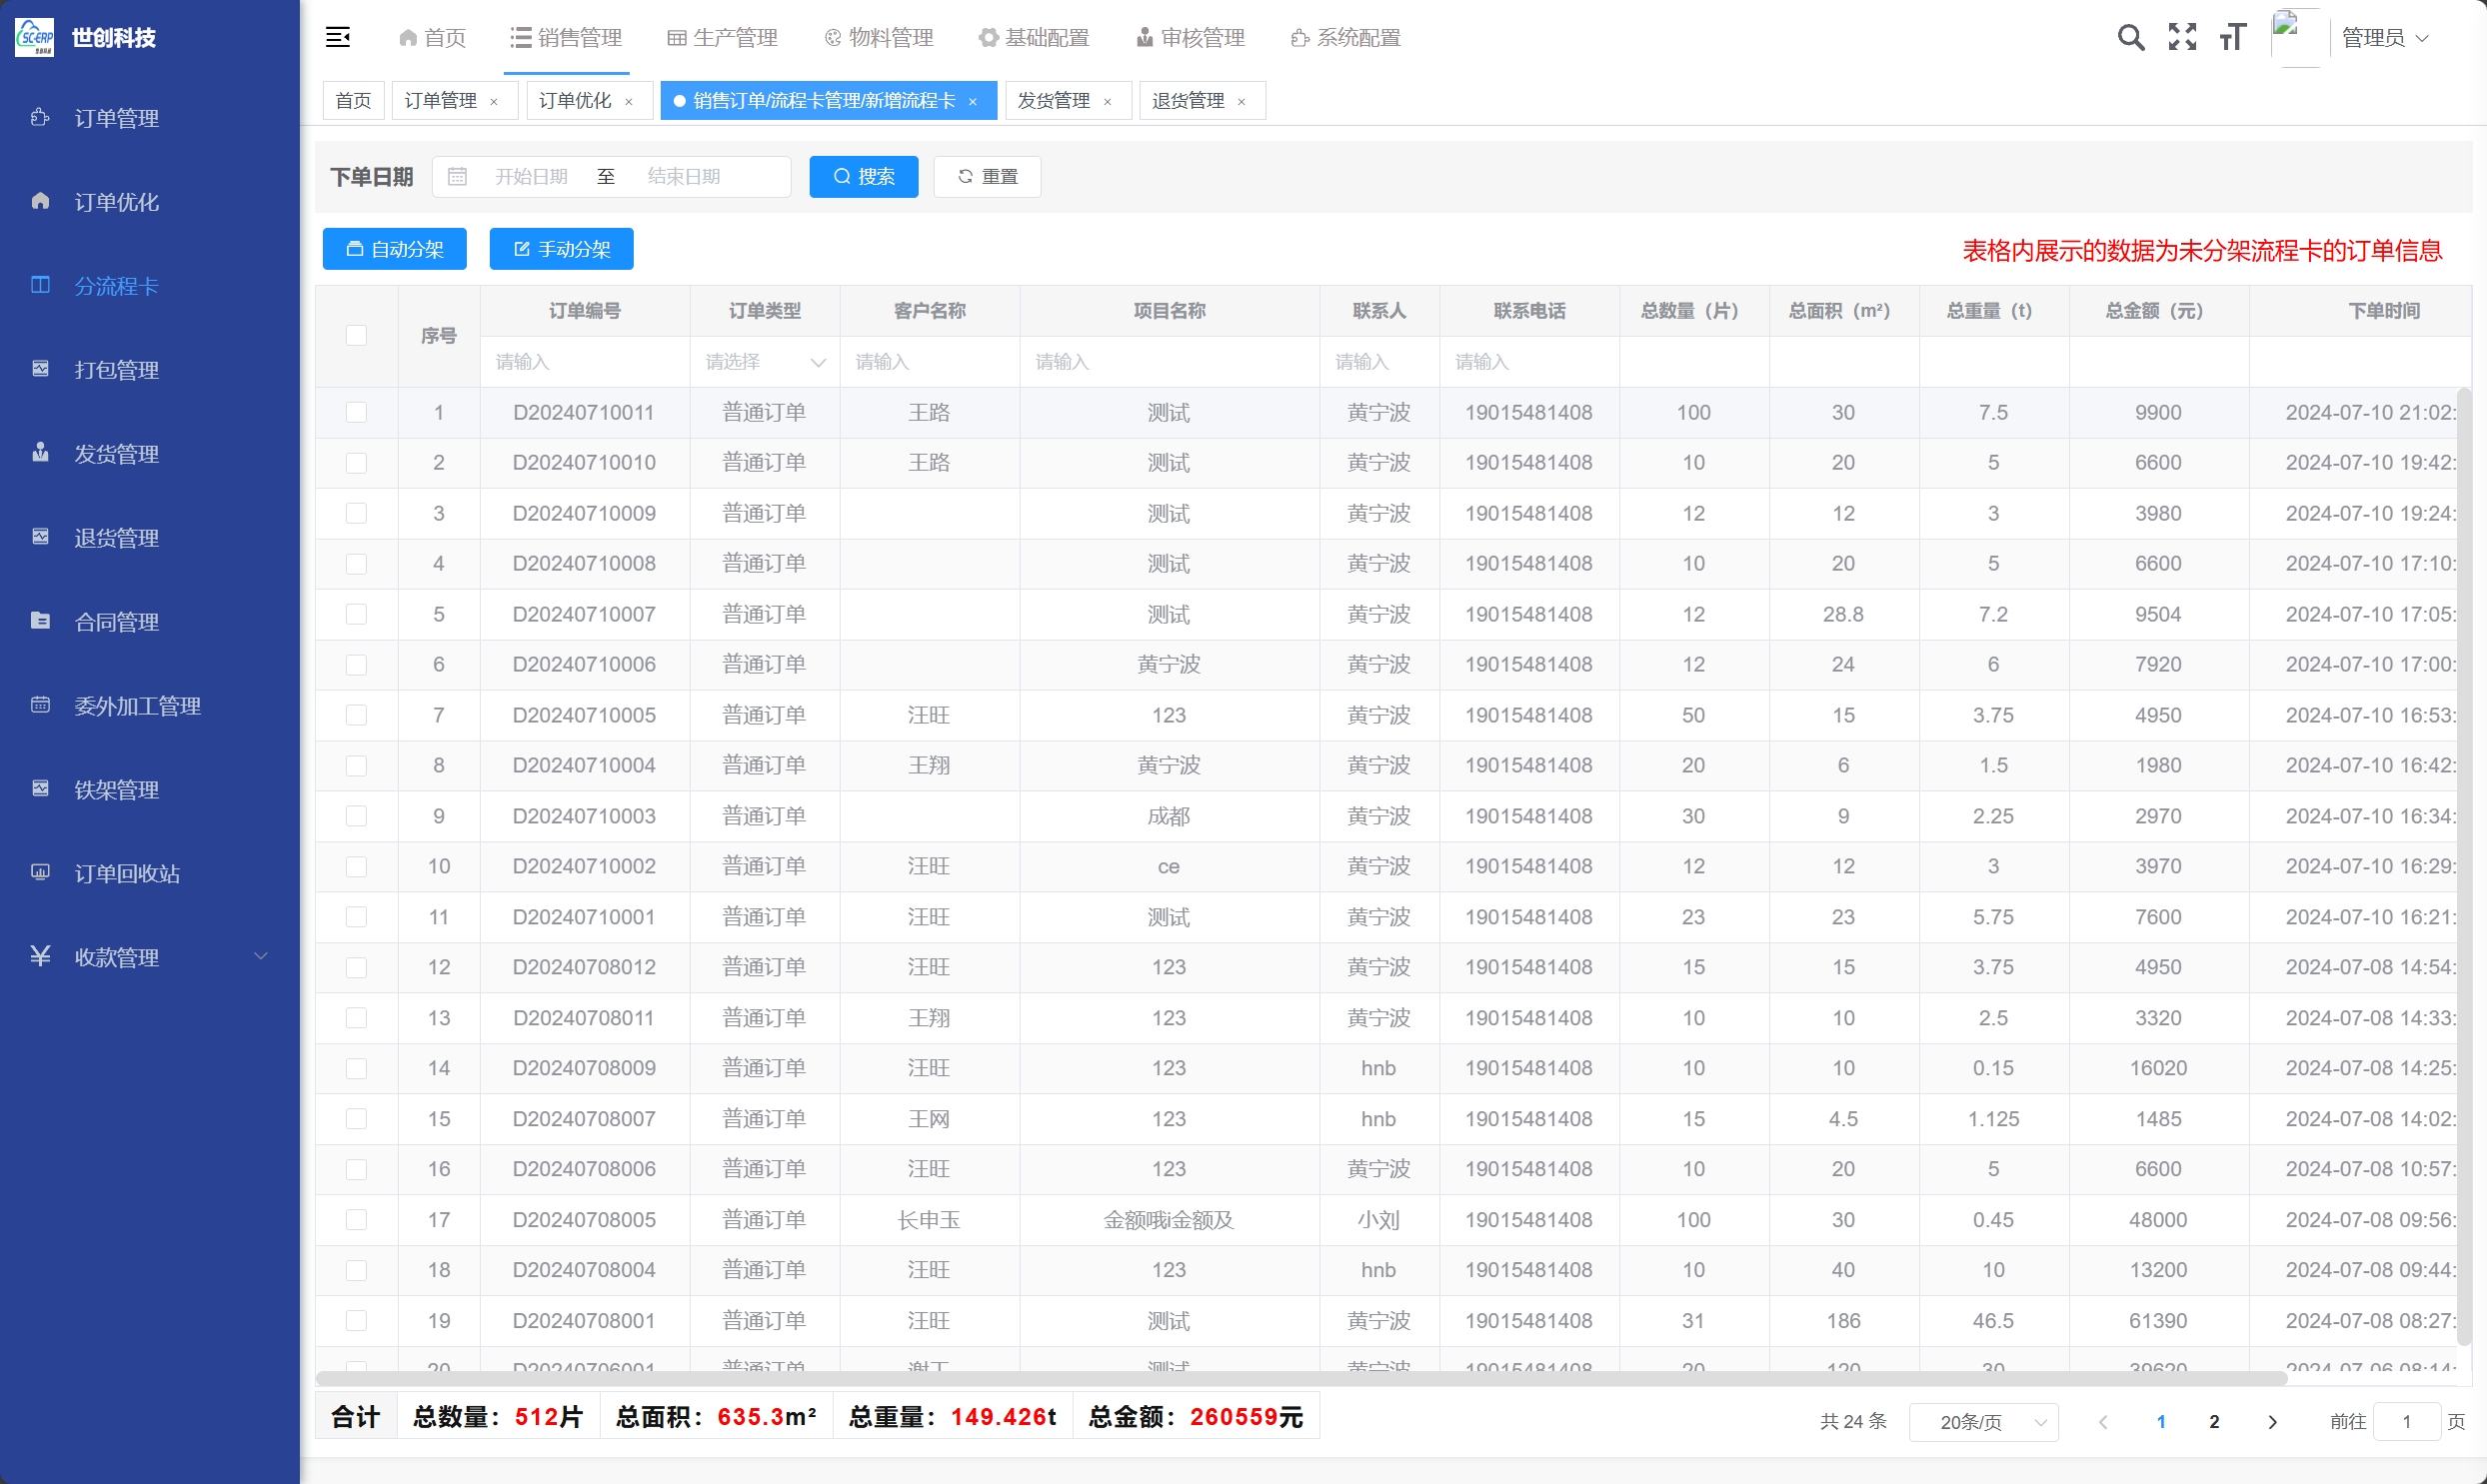The image size is (2487, 1484).
Task: Click the horizontal table scrollbar
Action: pos(1301,1379)
